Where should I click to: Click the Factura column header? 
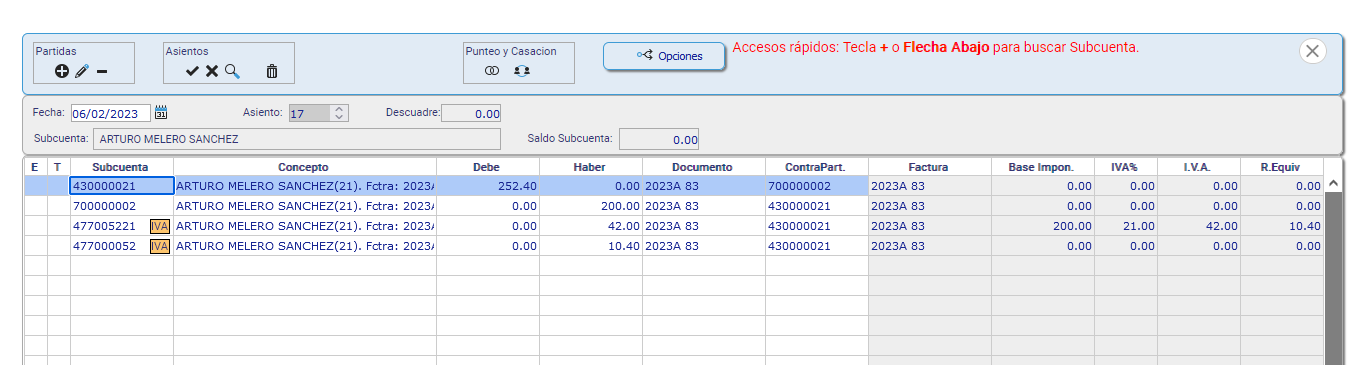tap(929, 167)
